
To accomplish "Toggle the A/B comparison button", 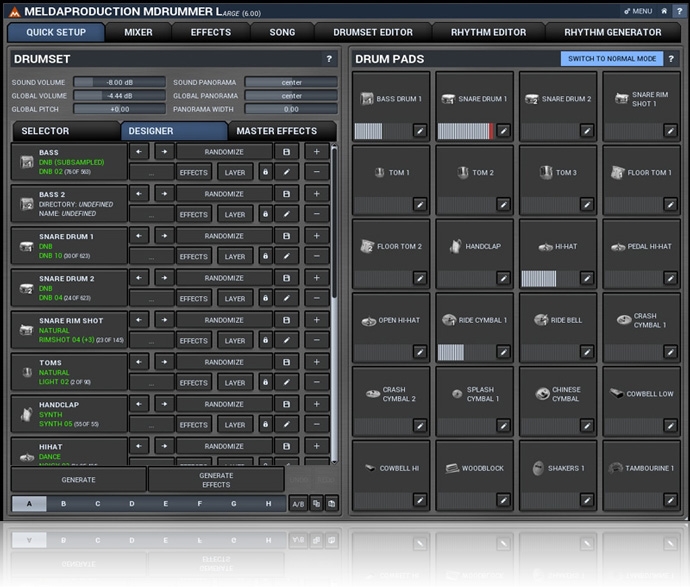I will [x=298, y=504].
